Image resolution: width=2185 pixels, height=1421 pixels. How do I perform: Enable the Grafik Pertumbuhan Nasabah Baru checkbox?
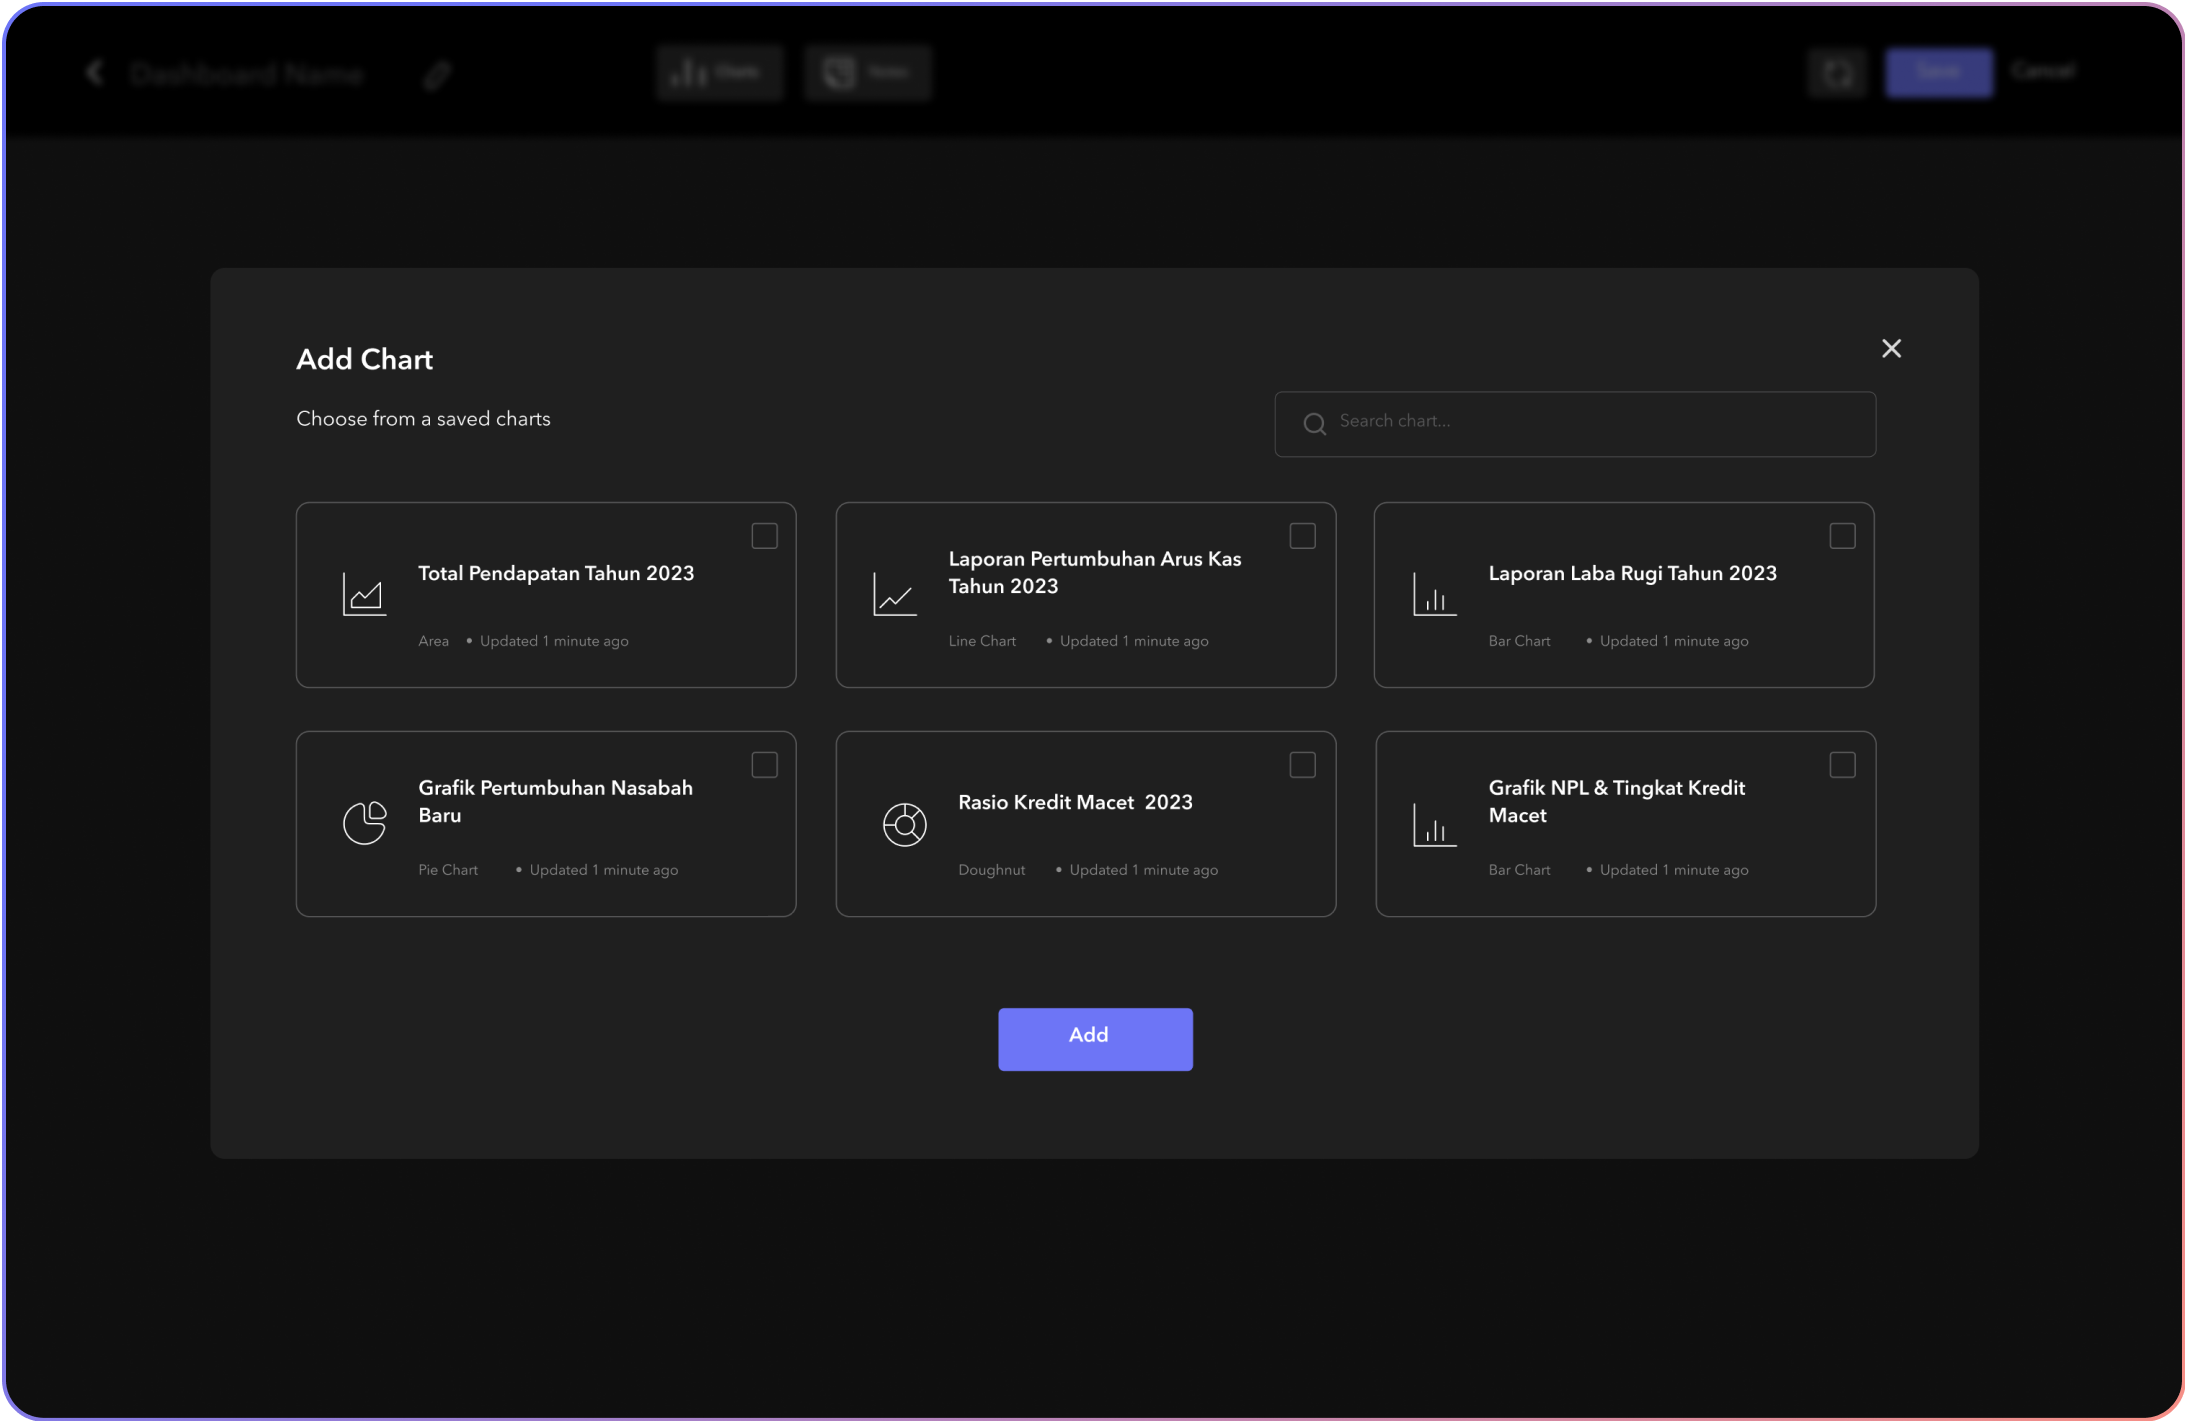click(x=764, y=765)
